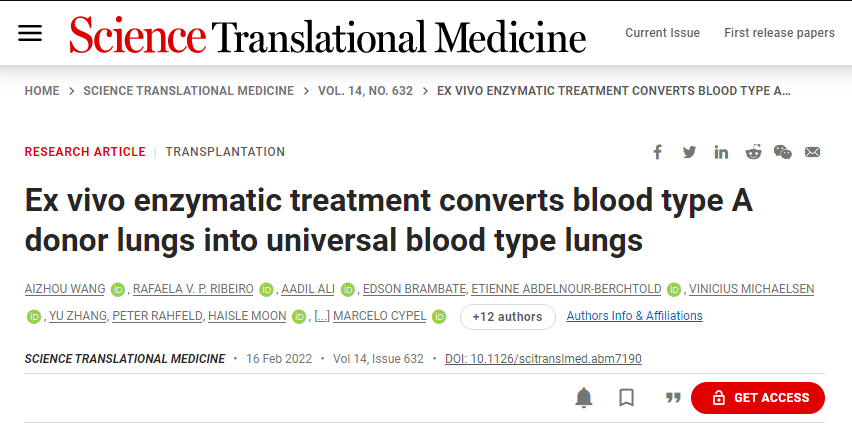Open Current Issue menu item

[x=662, y=33]
